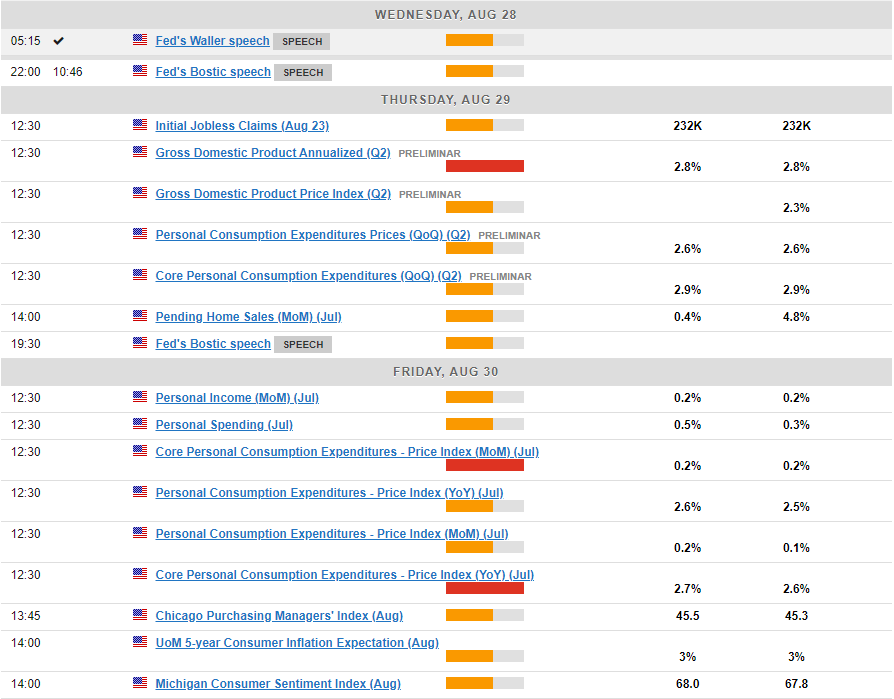
Task: Click the Thursday, Aug 29 date header
Action: (446, 100)
